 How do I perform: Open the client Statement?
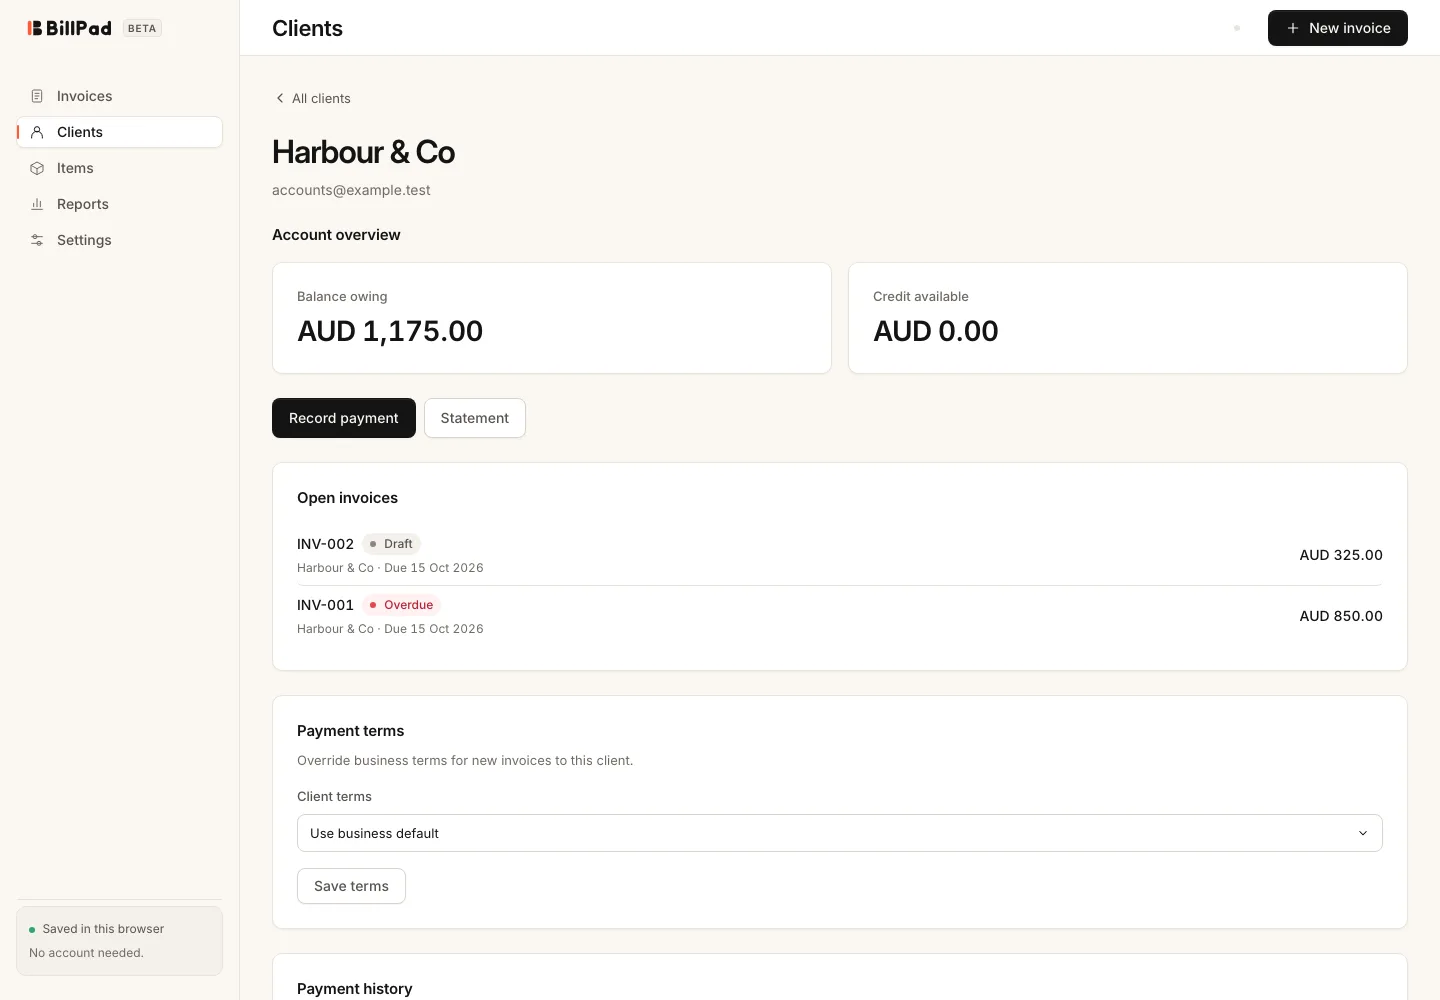pyautogui.click(x=475, y=418)
